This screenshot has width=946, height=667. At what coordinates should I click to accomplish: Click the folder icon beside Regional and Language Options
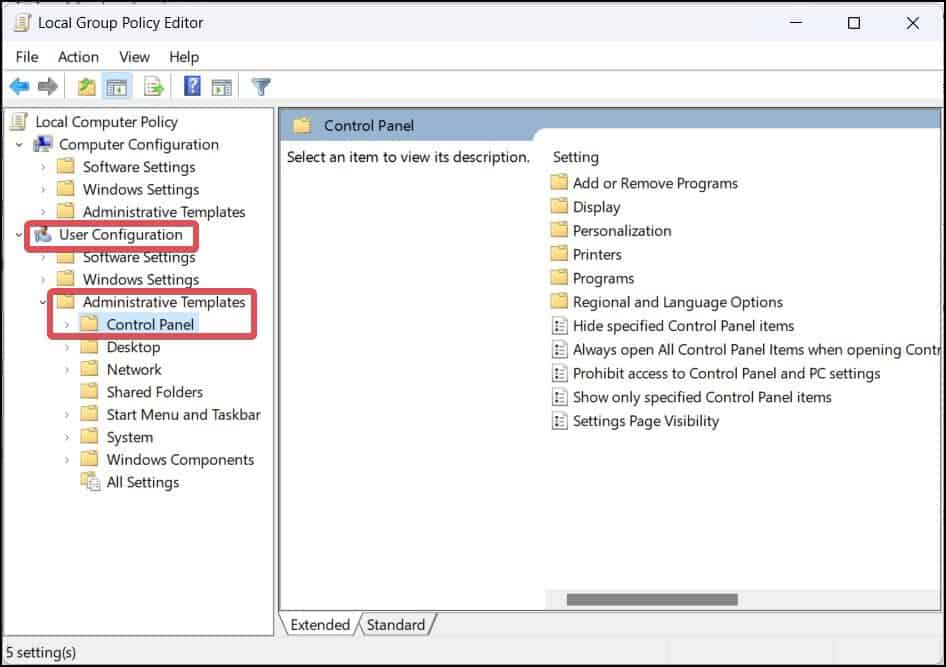559,302
